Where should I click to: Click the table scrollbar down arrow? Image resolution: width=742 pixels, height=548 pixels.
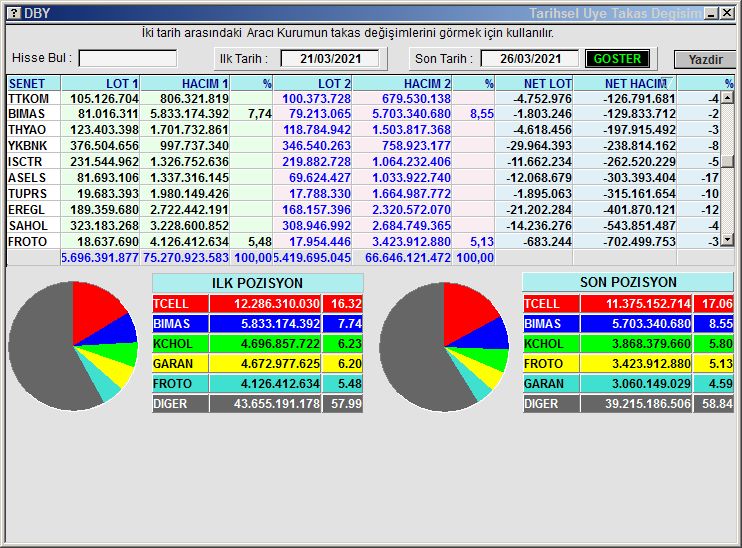click(727, 240)
